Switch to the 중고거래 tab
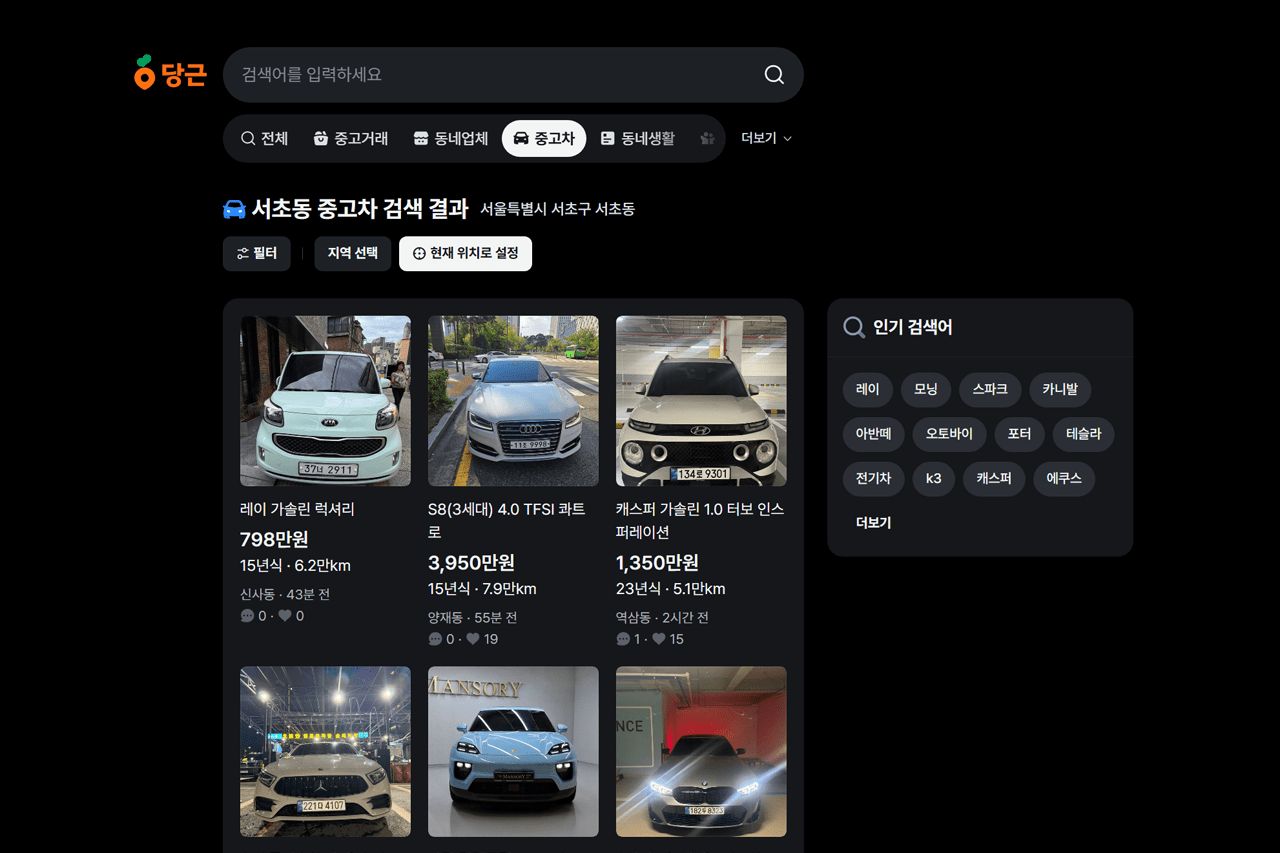Viewport: 1280px width, 853px height. [350, 139]
